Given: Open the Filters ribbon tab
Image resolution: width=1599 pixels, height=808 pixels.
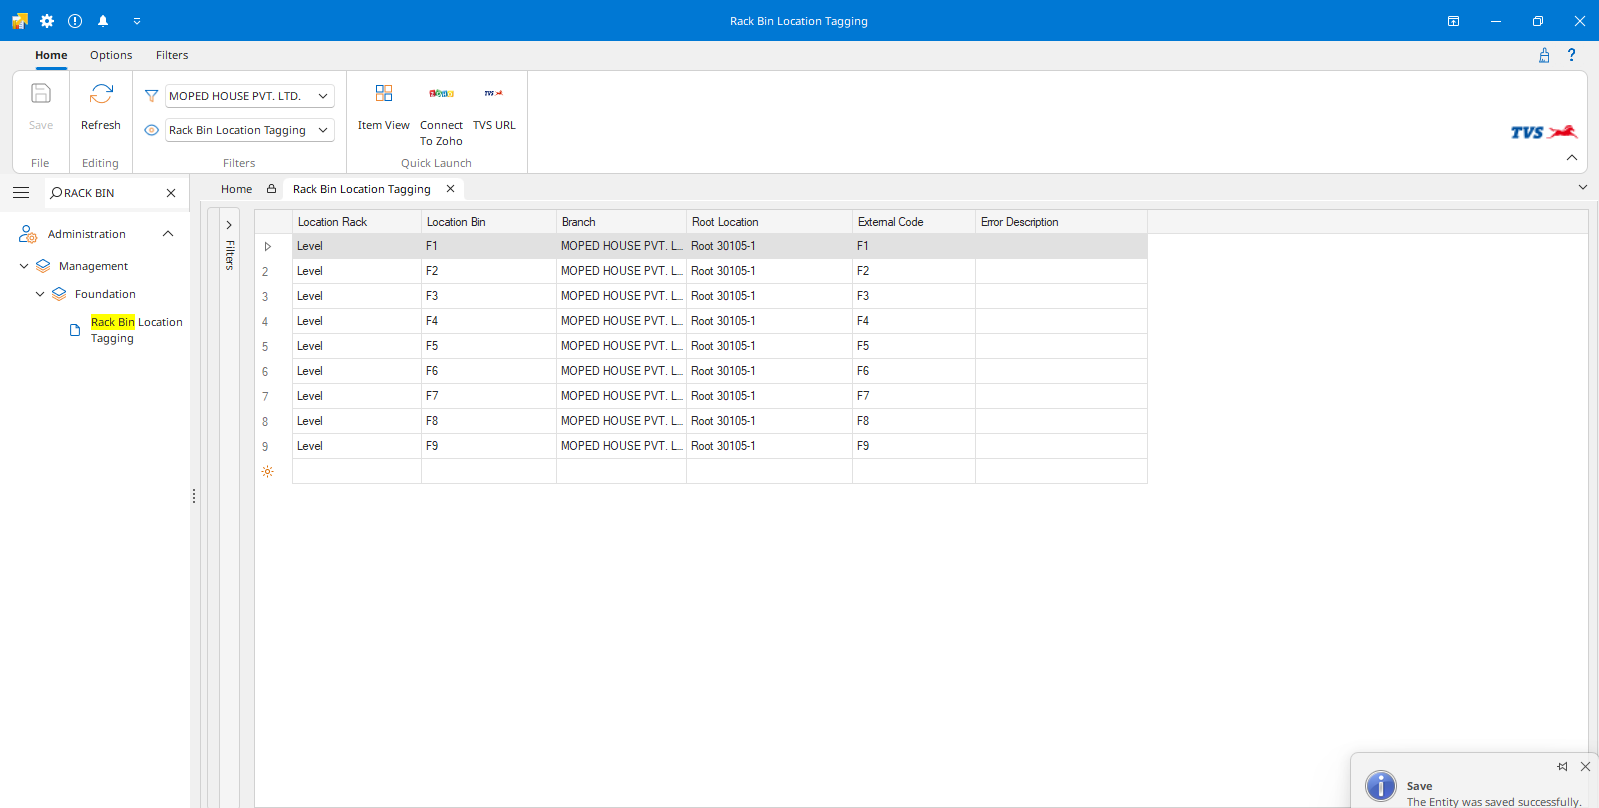Looking at the screenshot, I should click(x=172, y=55).
